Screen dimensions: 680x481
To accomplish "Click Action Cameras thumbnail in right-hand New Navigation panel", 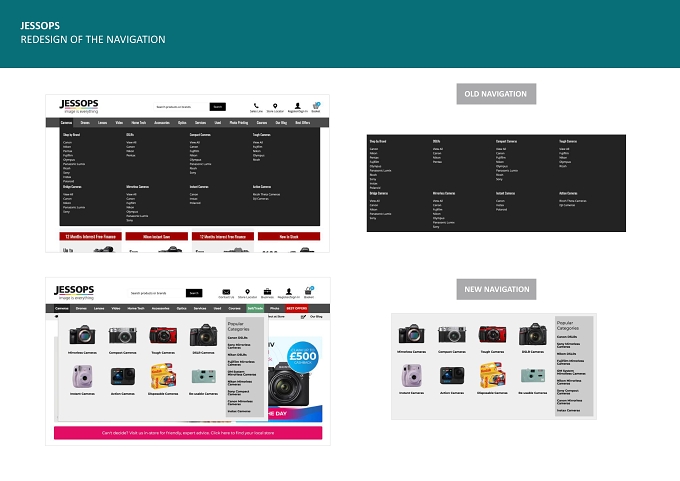I will pos(452,375).
